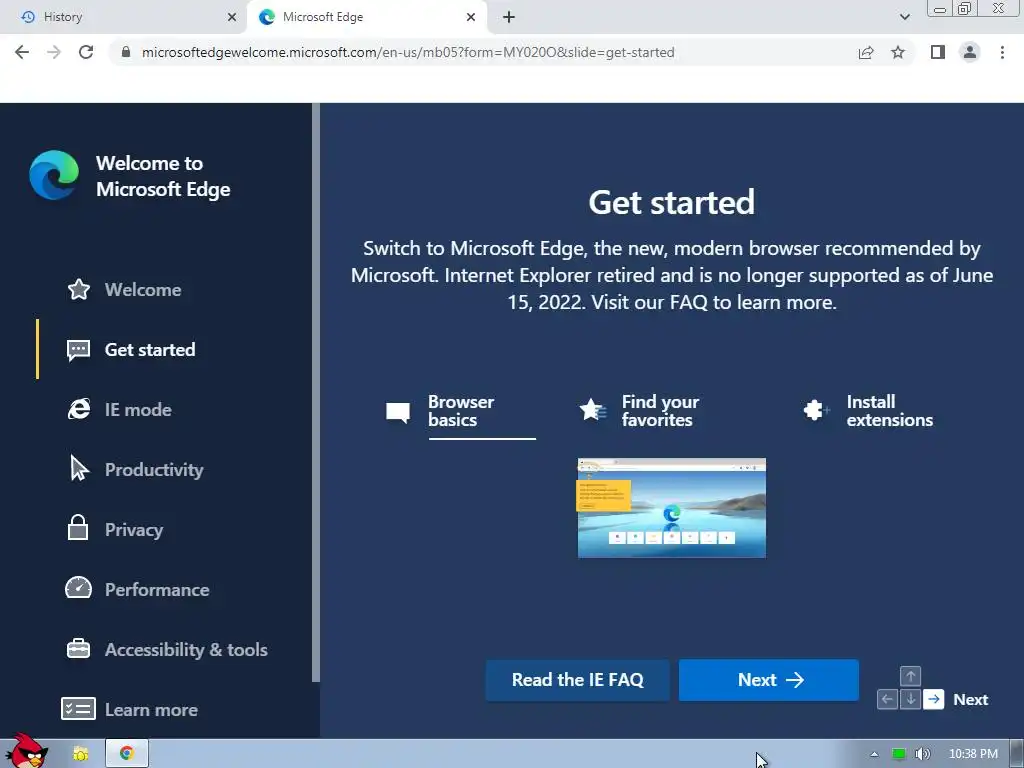Reload the current page

[86, 52]
